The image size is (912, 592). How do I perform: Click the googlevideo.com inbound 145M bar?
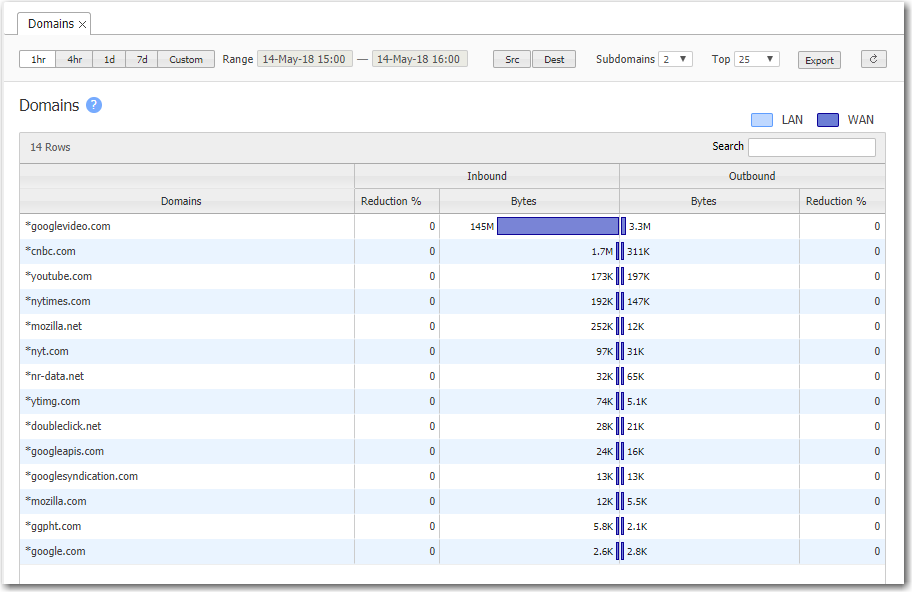(x=558, y=226)
